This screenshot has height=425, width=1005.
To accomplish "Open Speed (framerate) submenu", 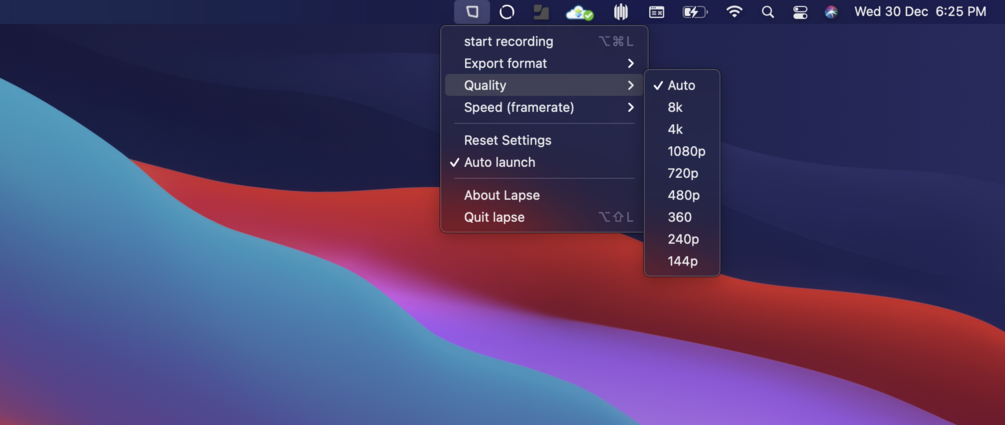I will click(x=544, y=107).
